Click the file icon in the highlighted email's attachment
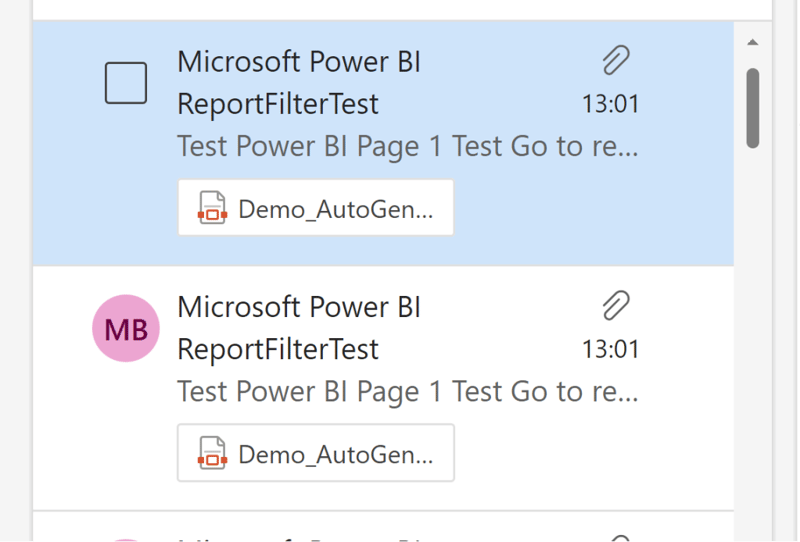 212,208
